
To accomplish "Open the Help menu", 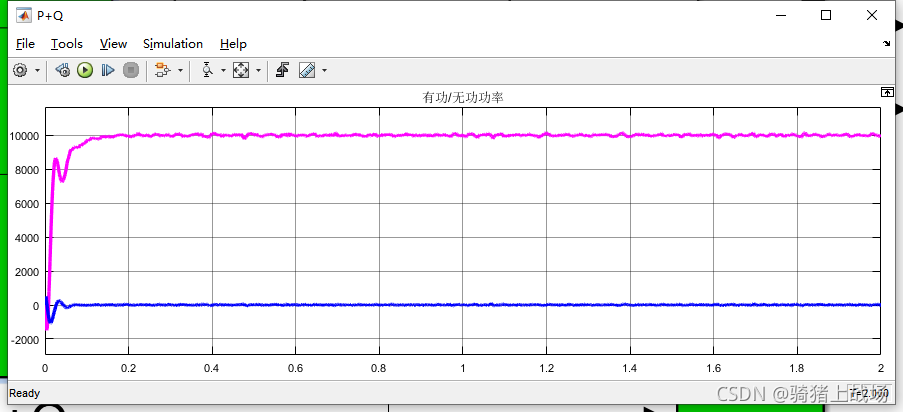I will pos(233,44).
